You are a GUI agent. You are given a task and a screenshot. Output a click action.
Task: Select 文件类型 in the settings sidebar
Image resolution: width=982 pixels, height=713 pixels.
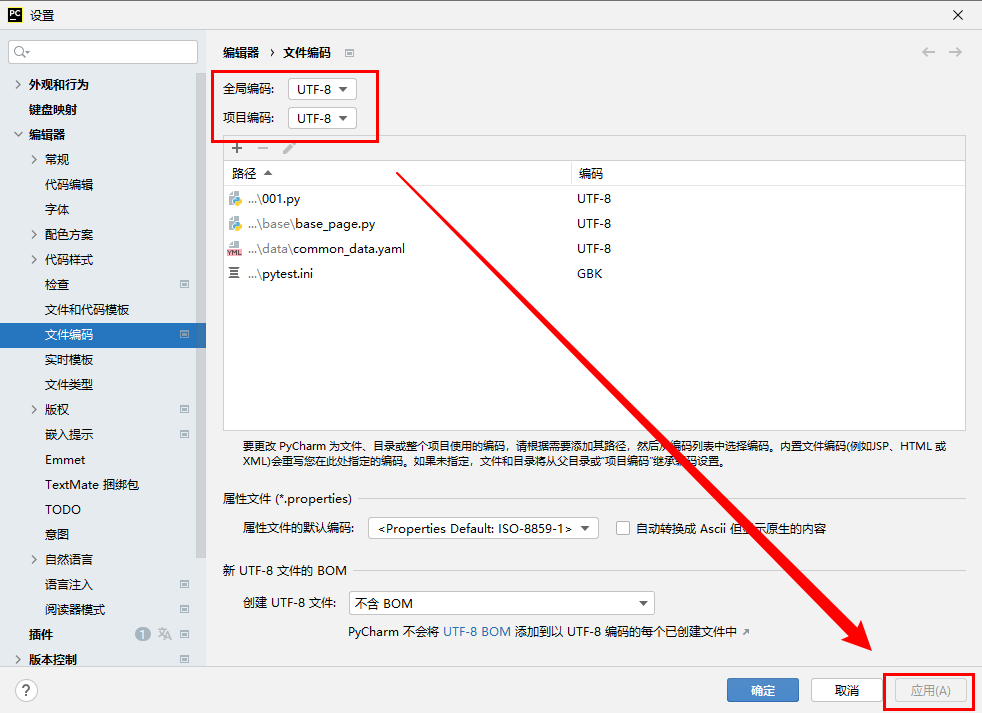[x=68, y=384]
